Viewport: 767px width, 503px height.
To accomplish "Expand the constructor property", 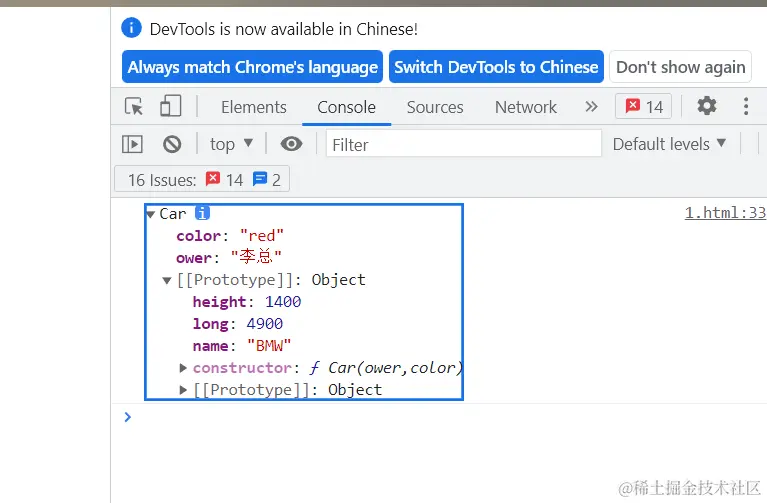I will (183, 368).
